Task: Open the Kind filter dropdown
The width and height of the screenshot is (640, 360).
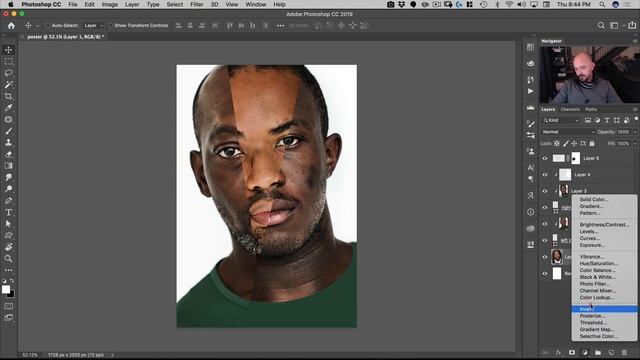Action: [x=561, y=120]
